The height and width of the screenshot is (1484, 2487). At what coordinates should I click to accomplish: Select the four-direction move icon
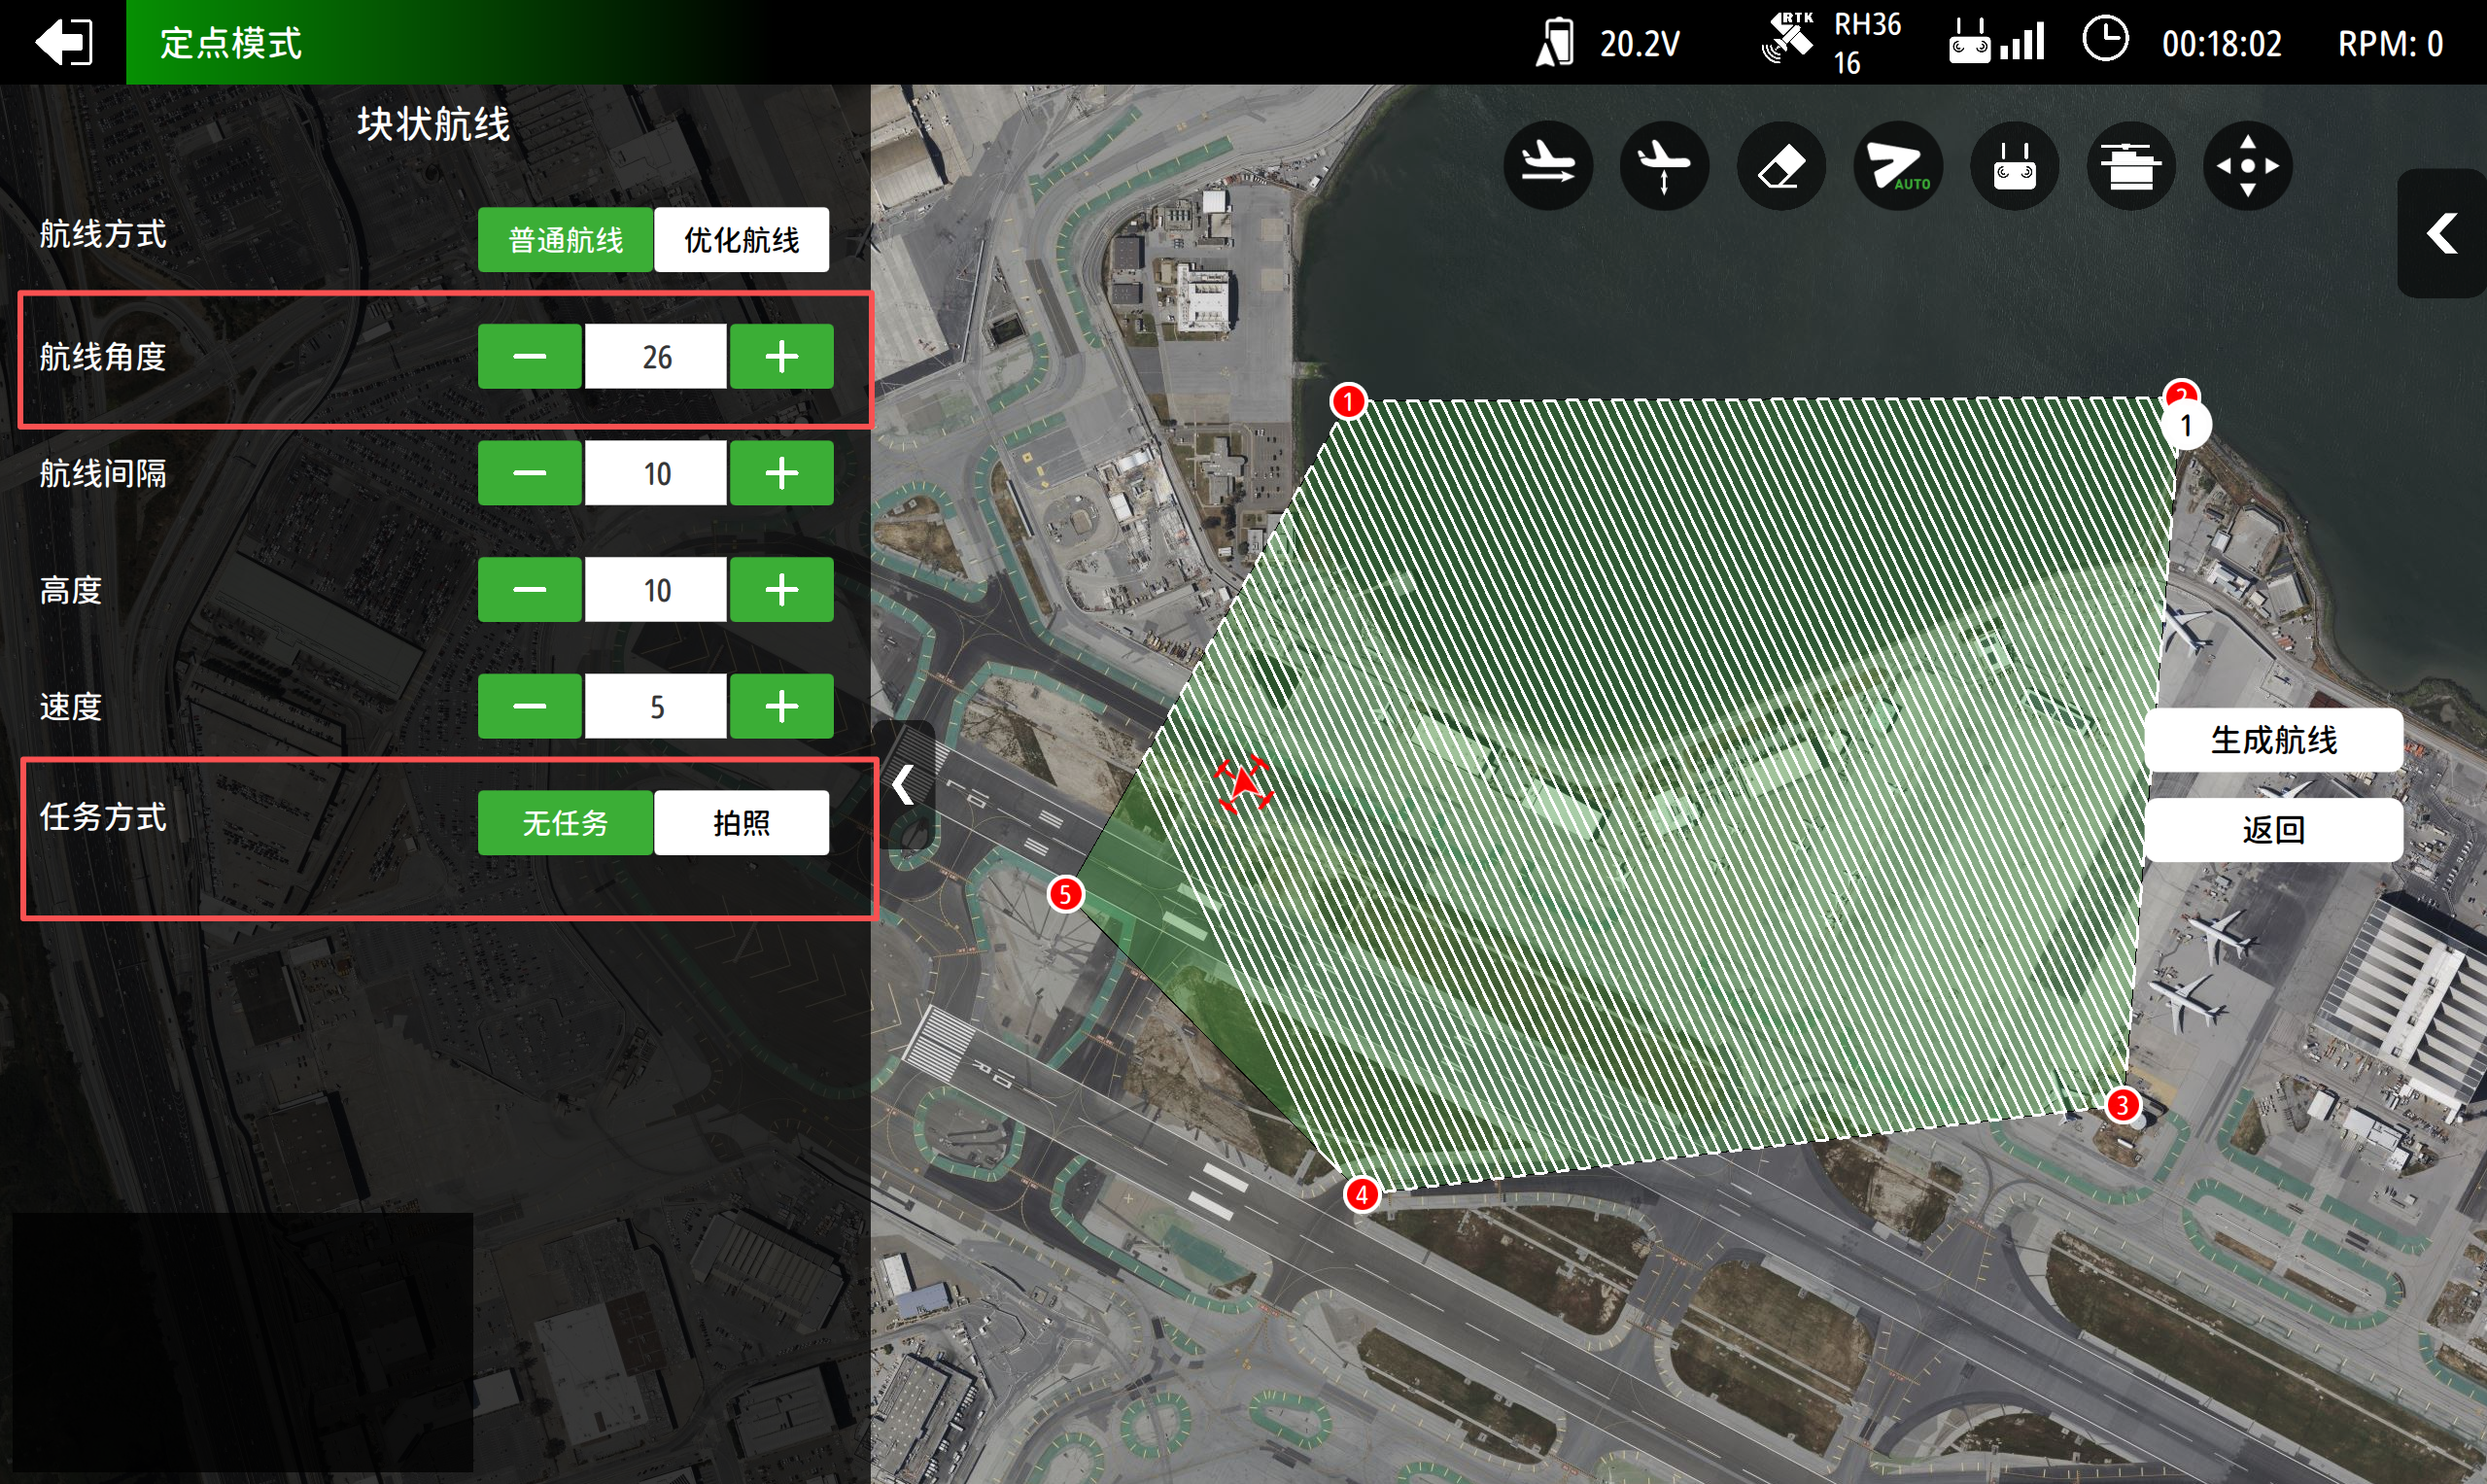(x=2247, y=165)
